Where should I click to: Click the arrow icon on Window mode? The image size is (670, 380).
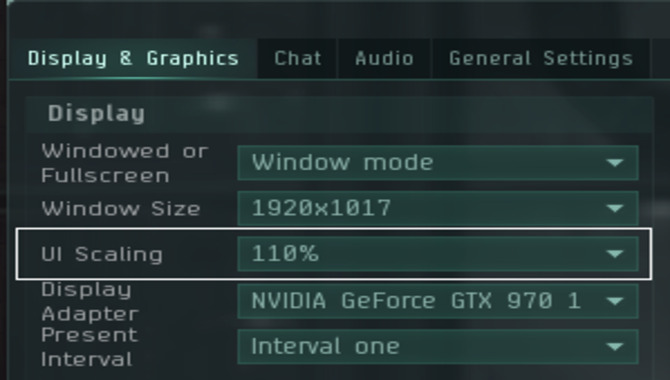tap(615, 163)
